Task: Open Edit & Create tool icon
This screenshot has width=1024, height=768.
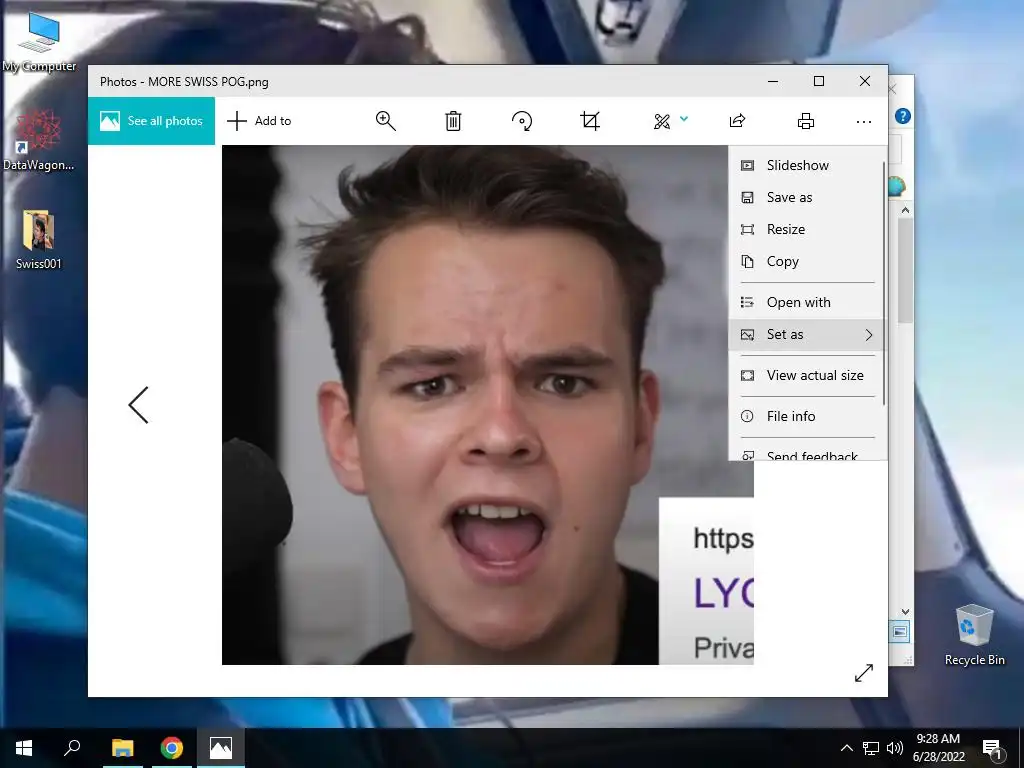Action: 662,121
